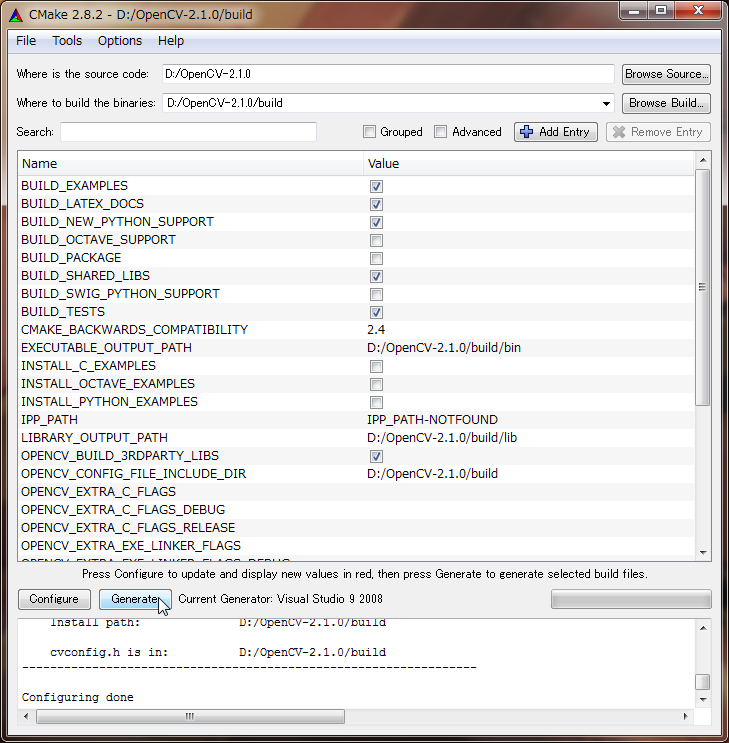Click the CMake logo icon in title bar
The image size is (729, 743).
16,15
